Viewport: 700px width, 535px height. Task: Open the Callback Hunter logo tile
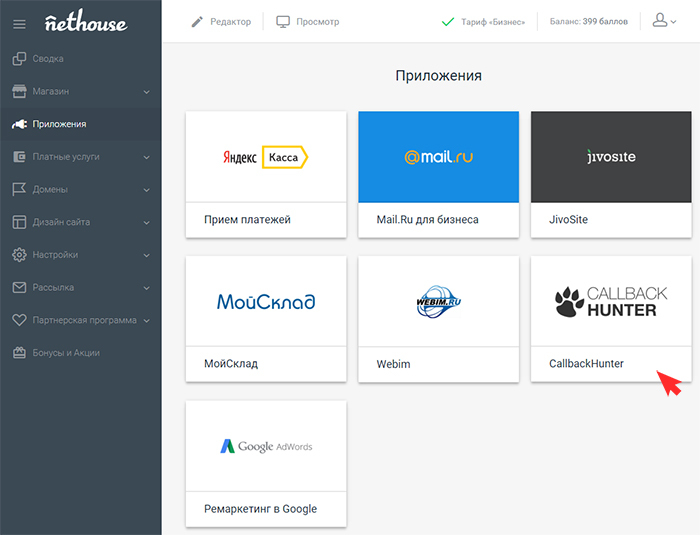pyautogui.click(x=611, y=301)
